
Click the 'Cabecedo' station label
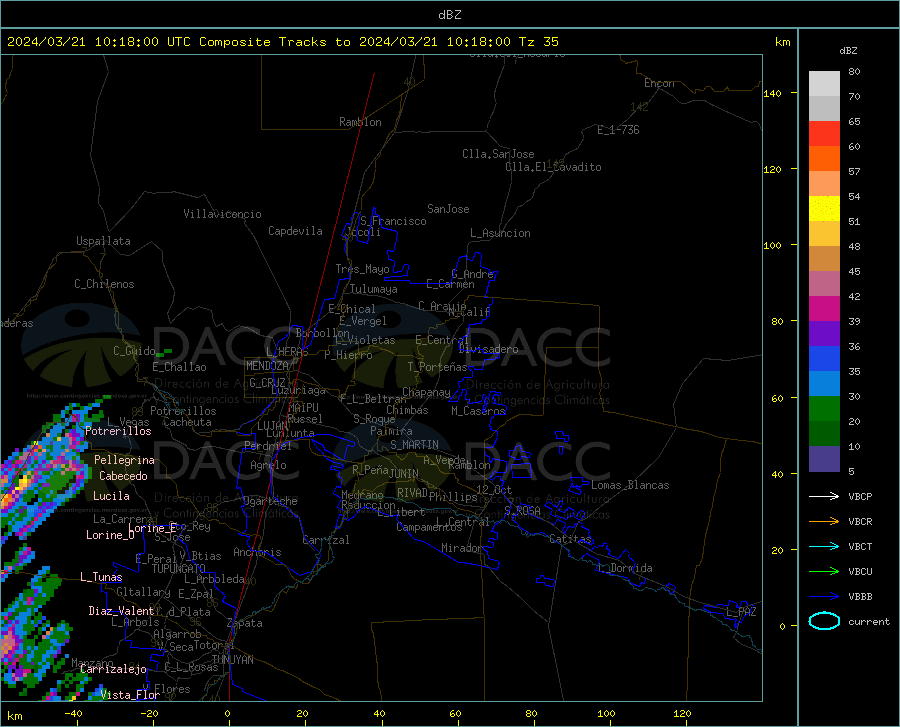(123, 476)
